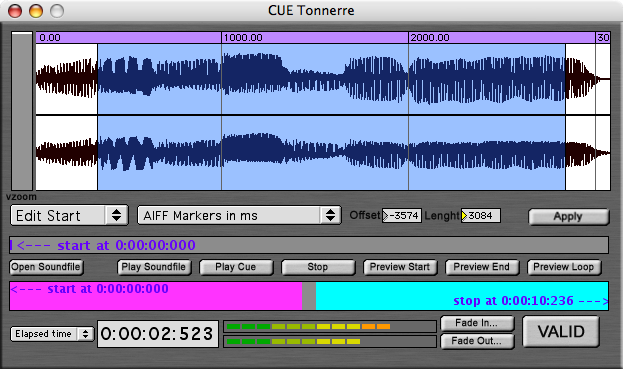Click the 1000.00 ruler marker
The image size is (623, 369).
[x=243, y=38]
